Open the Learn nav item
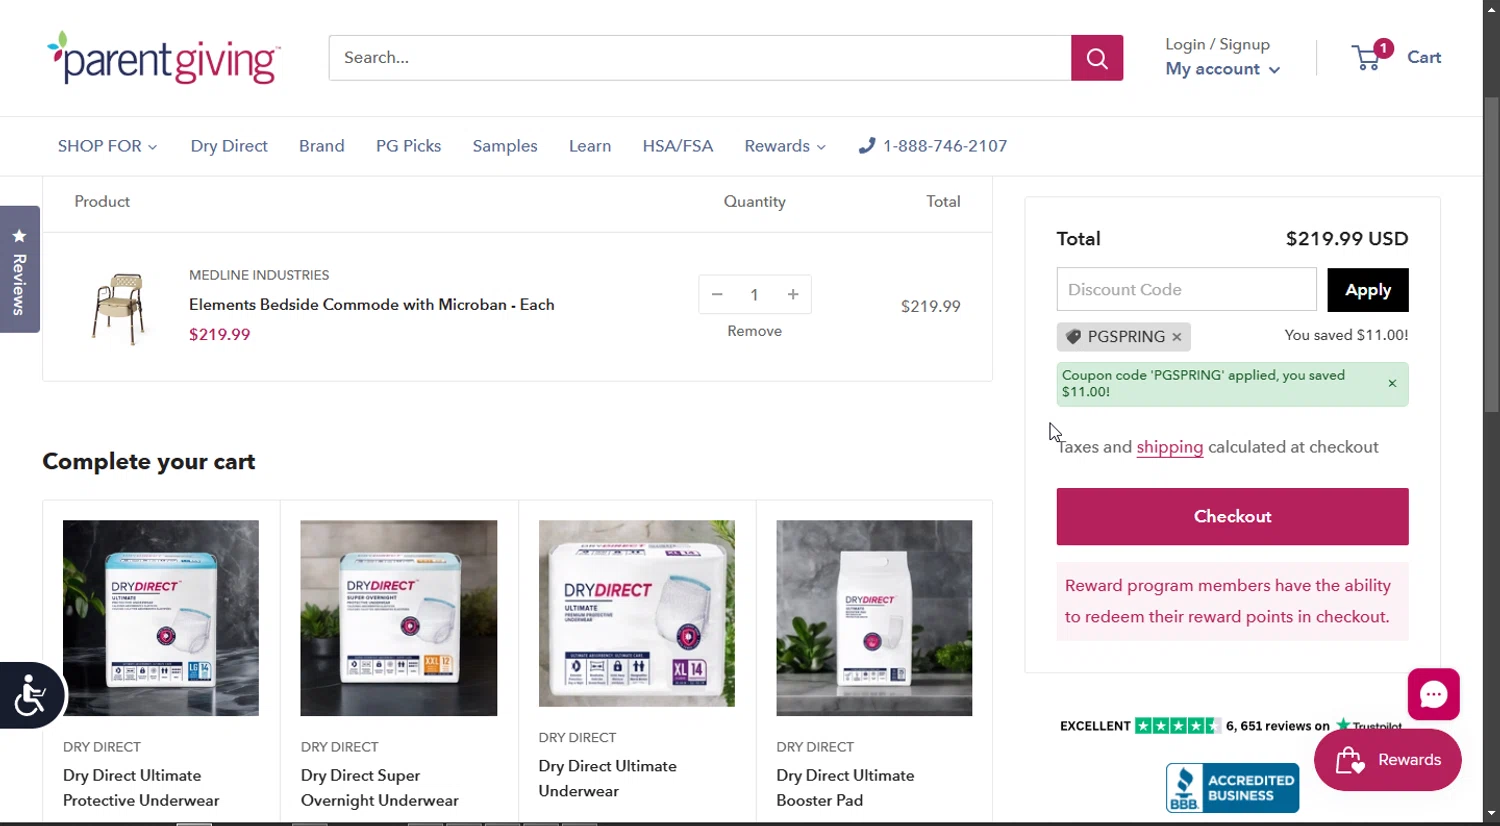 click(x=590, y=146)
